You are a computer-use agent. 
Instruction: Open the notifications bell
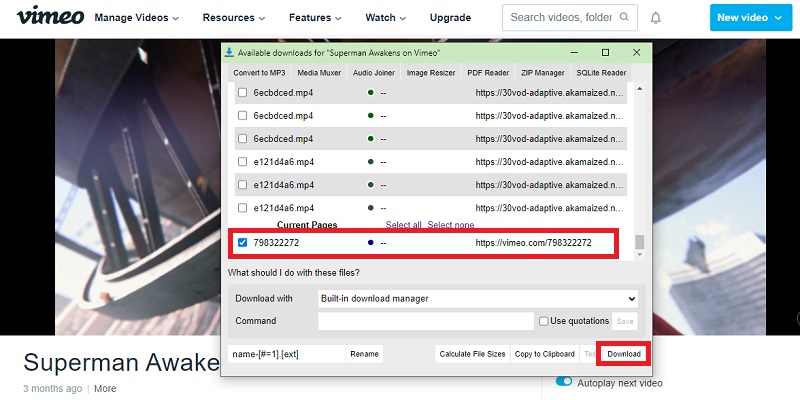(656, 18)
